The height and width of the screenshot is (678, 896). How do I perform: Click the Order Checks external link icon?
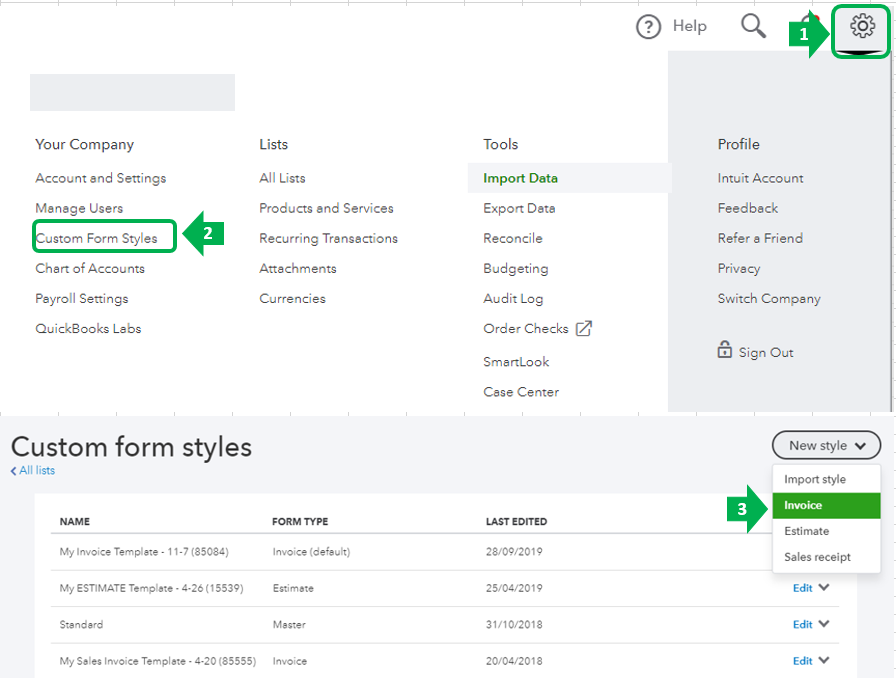(583, 329)
